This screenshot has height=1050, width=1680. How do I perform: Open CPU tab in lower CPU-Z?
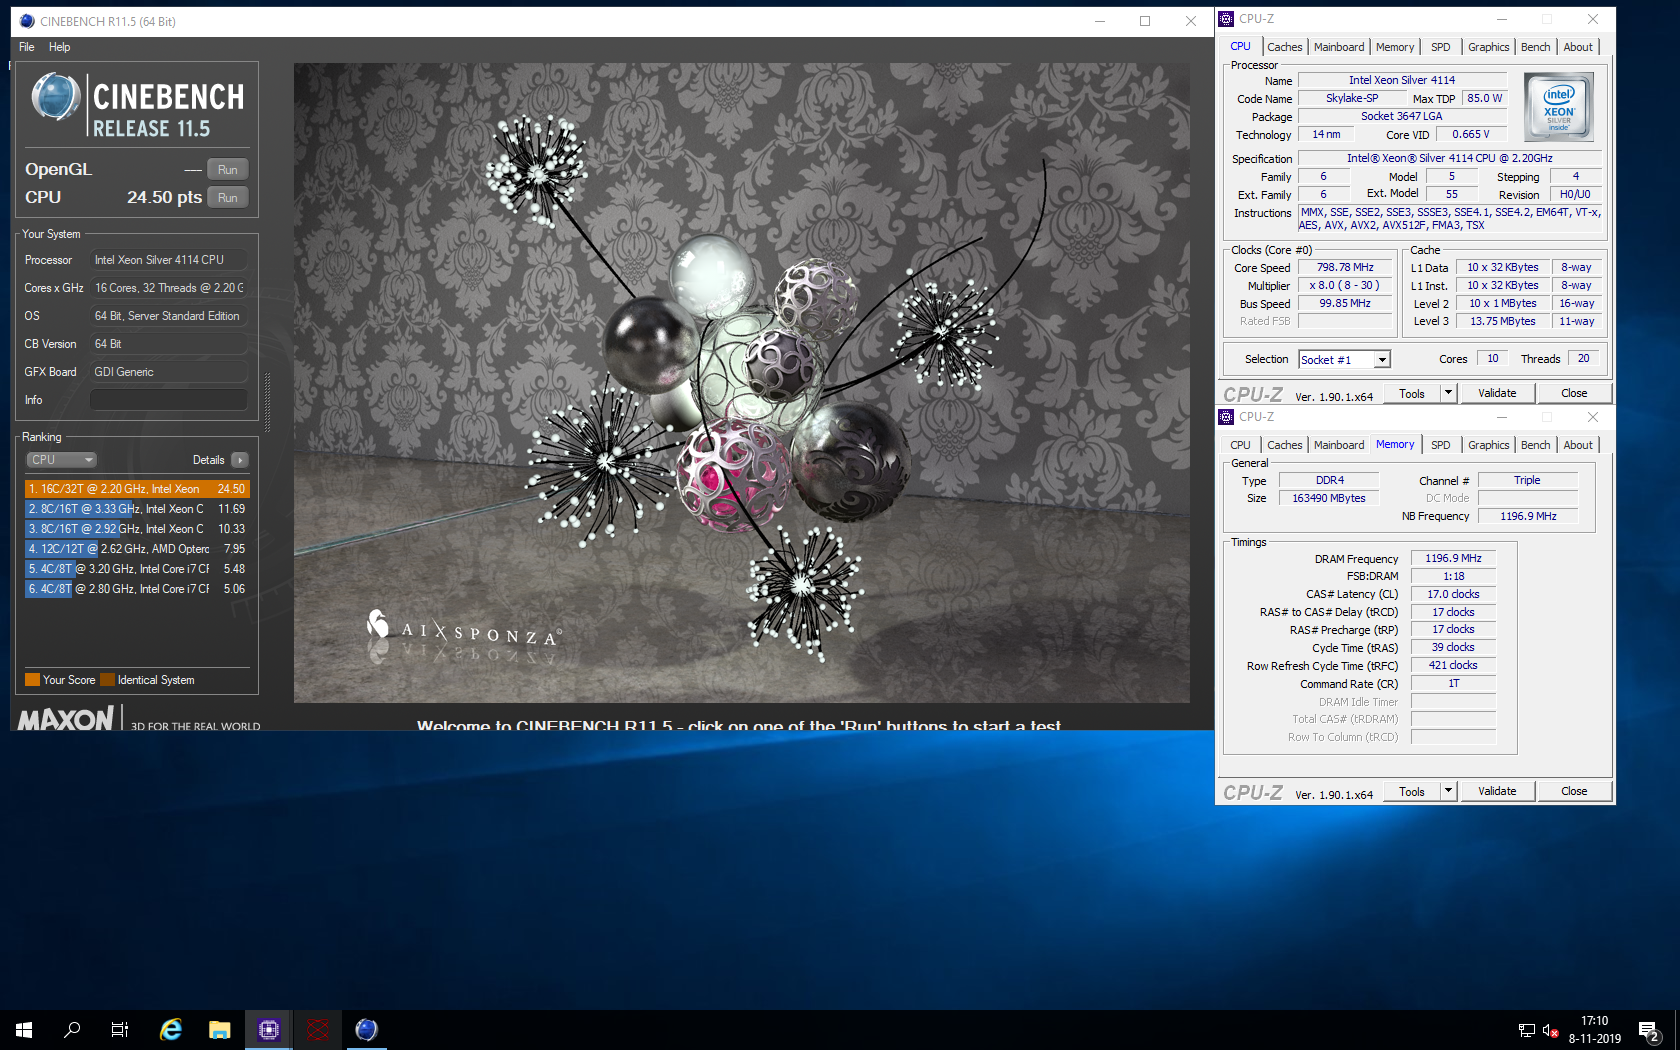coord(1240,445)
